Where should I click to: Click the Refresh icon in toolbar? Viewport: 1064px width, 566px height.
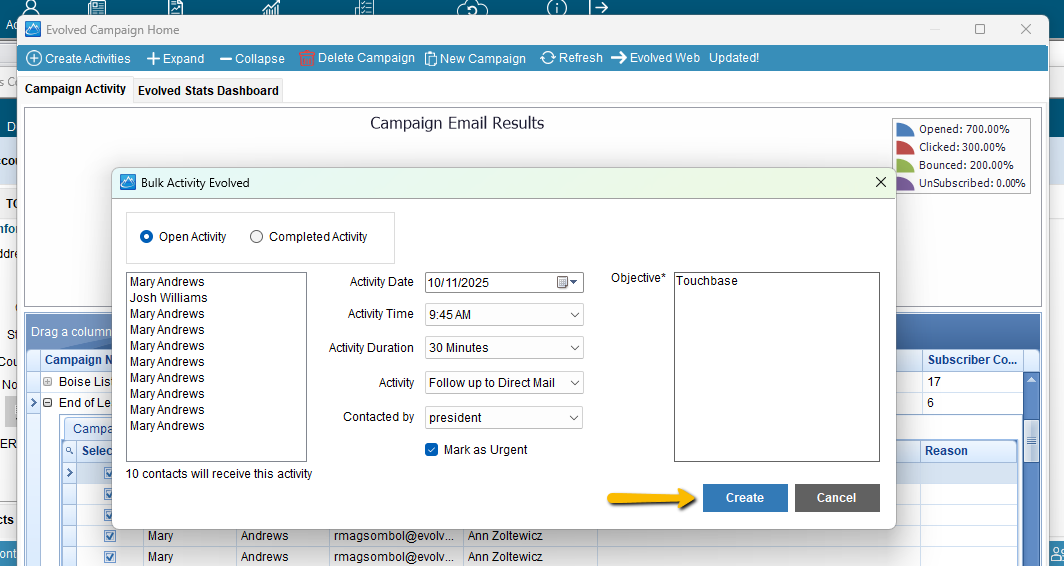(x=548, y=58)
